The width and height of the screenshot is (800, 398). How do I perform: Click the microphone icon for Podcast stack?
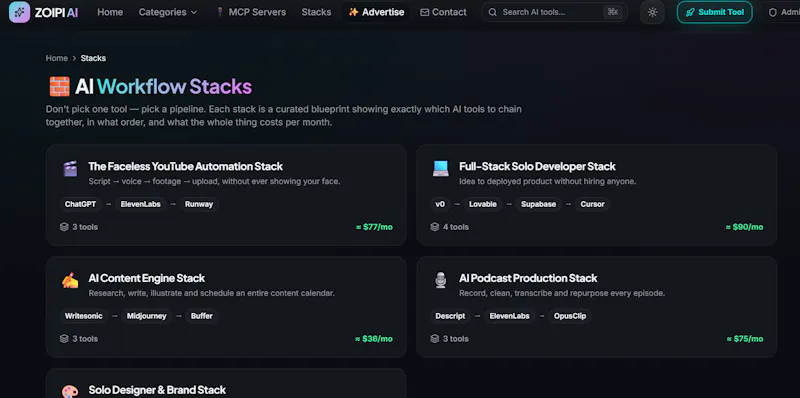click(440, 280)
